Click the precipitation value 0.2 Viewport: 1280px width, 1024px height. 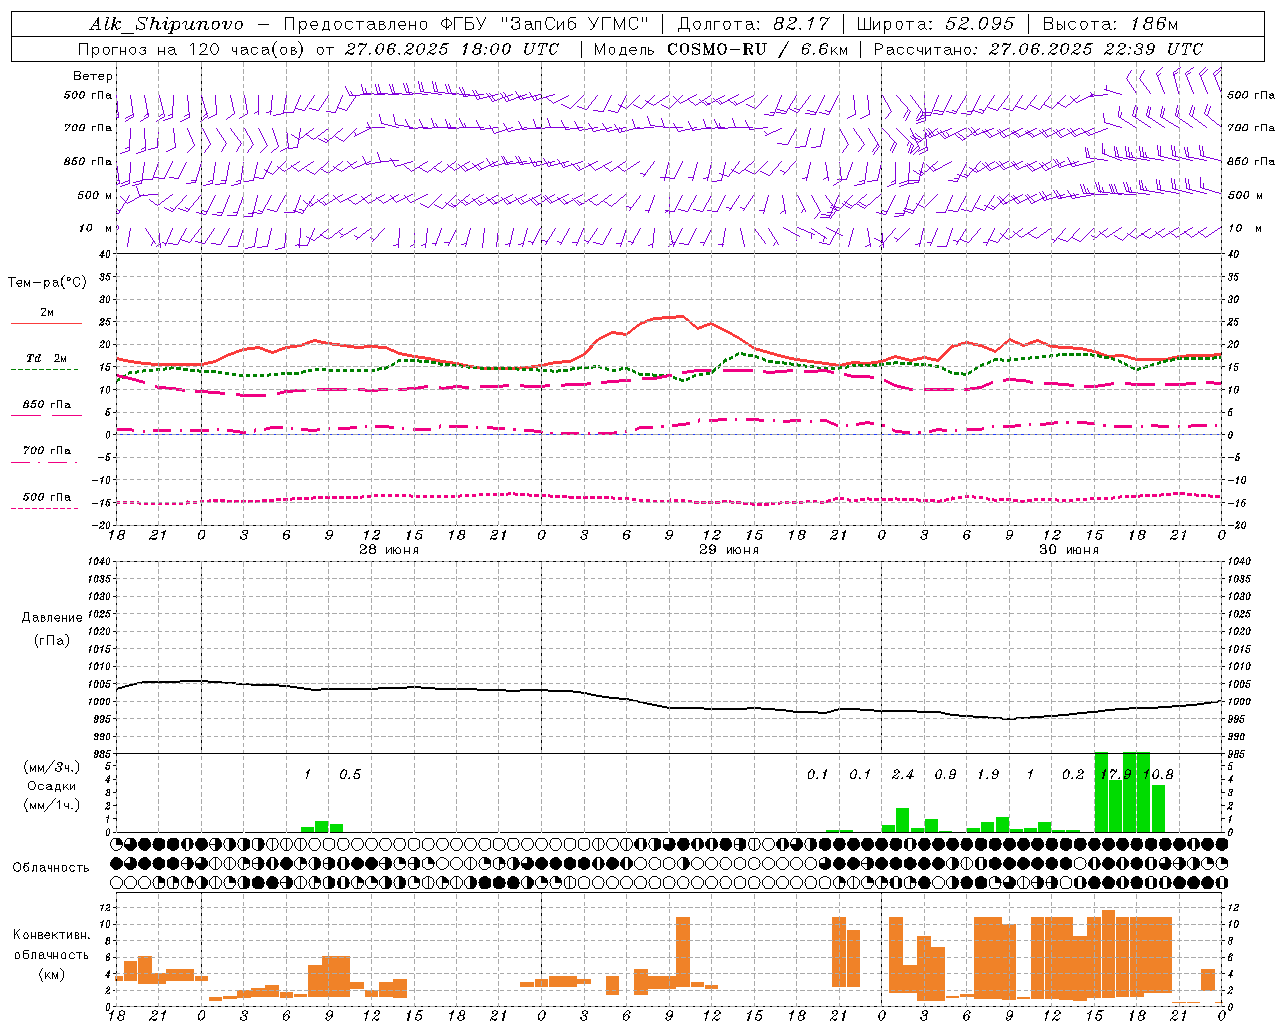click(1073, 775)
